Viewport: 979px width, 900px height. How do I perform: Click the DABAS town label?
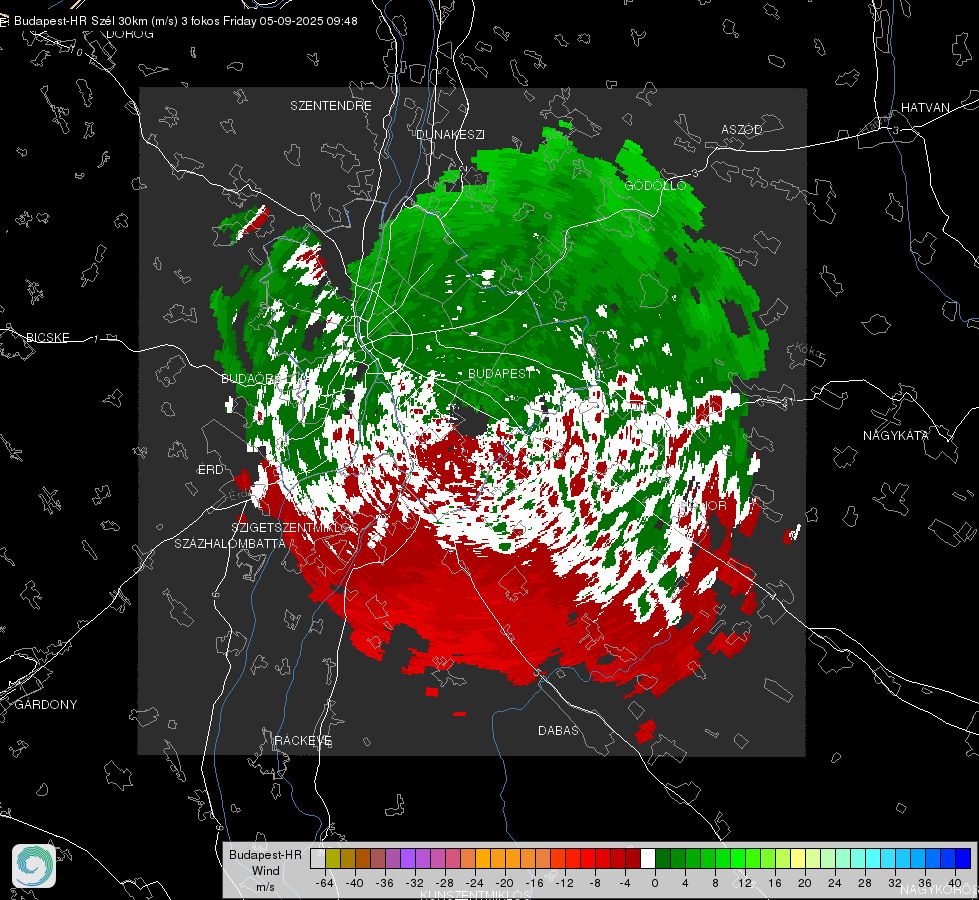point(558,730)
